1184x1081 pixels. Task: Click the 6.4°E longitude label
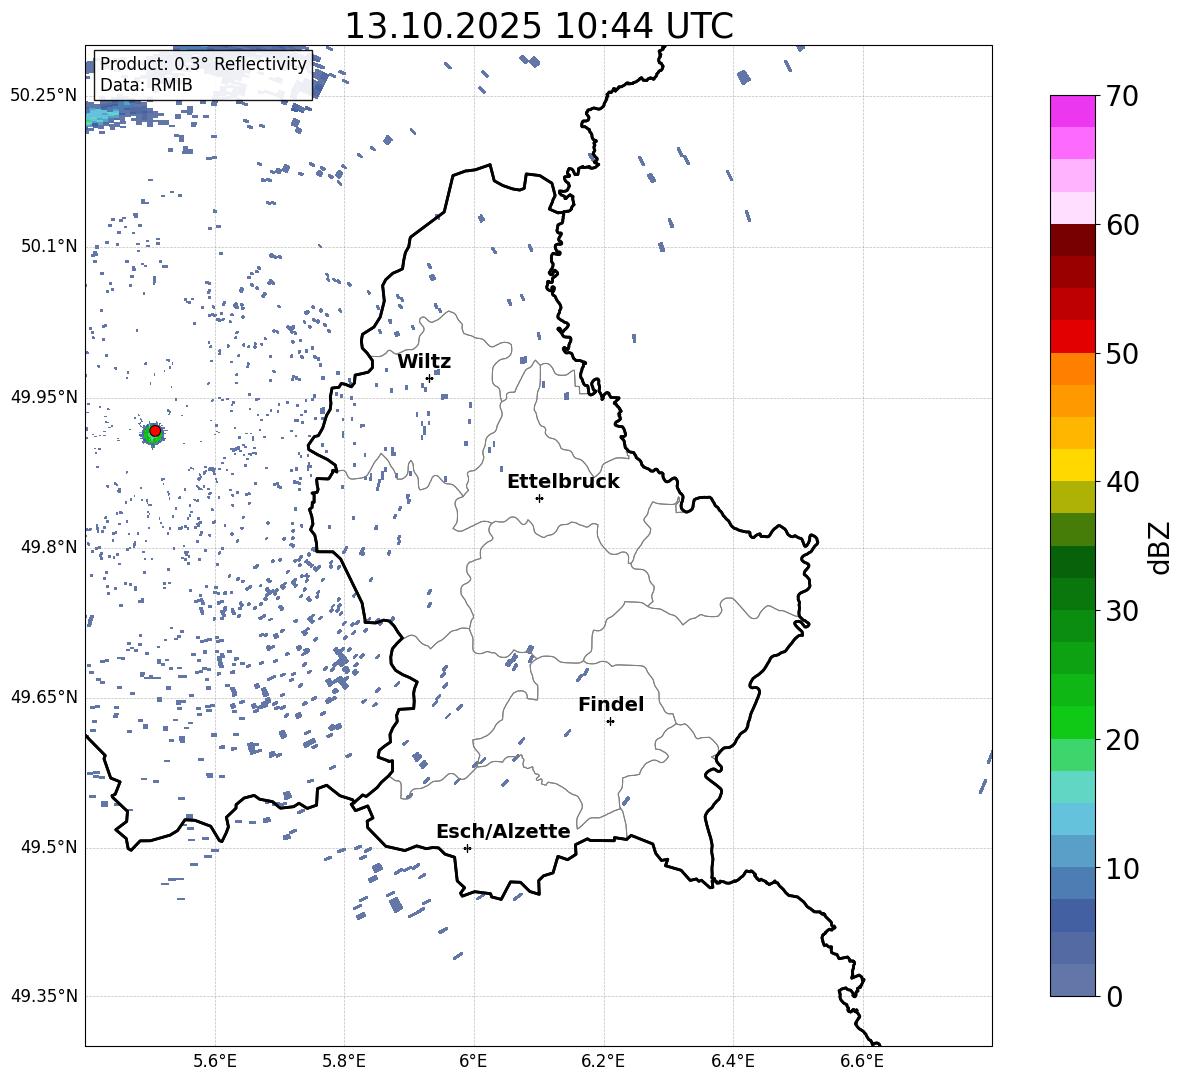click(732, 1061)
